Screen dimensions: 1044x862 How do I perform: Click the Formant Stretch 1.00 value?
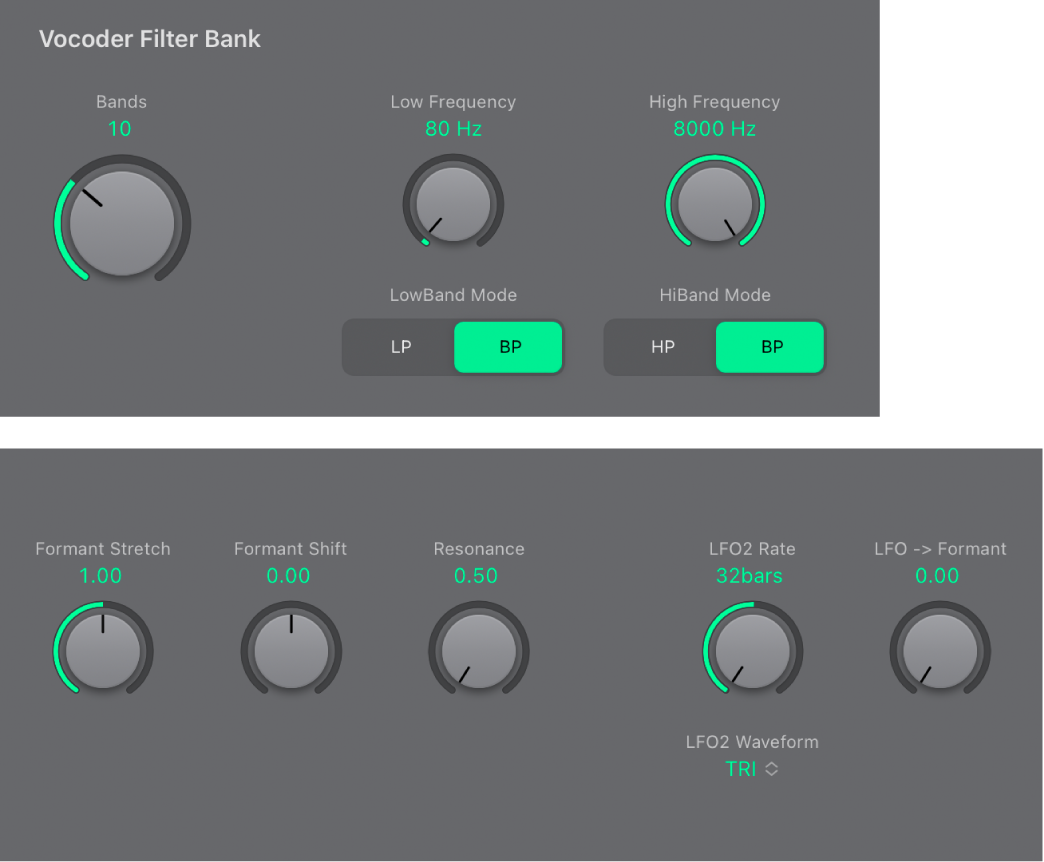103,576
